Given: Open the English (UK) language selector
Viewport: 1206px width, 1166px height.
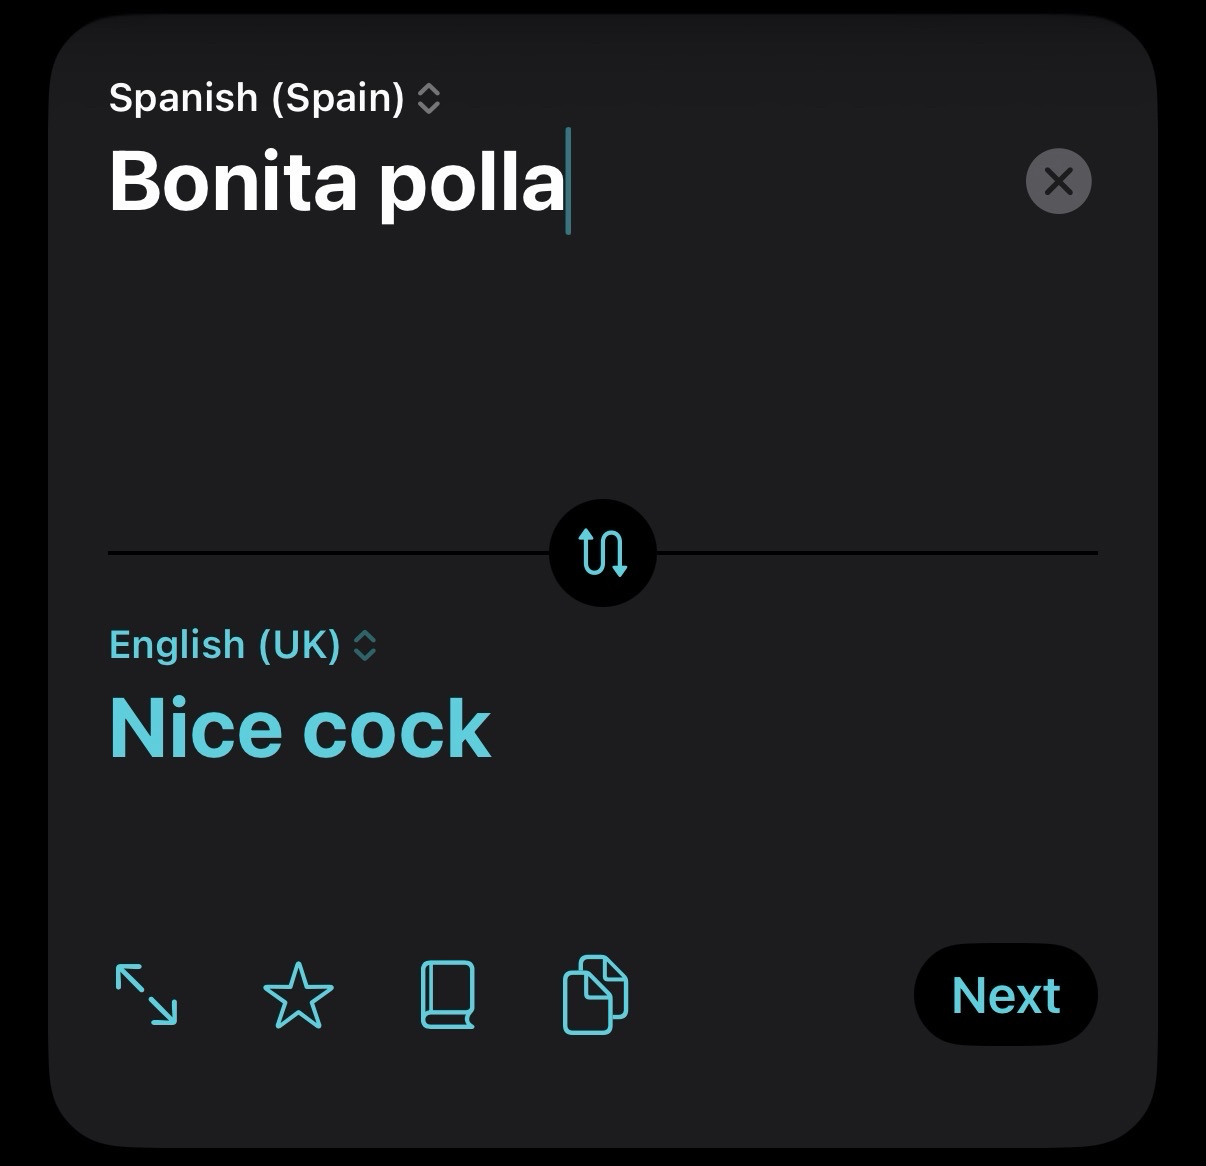Looking at the screenshot, I should pyautogui.click(x=225, y=645).
